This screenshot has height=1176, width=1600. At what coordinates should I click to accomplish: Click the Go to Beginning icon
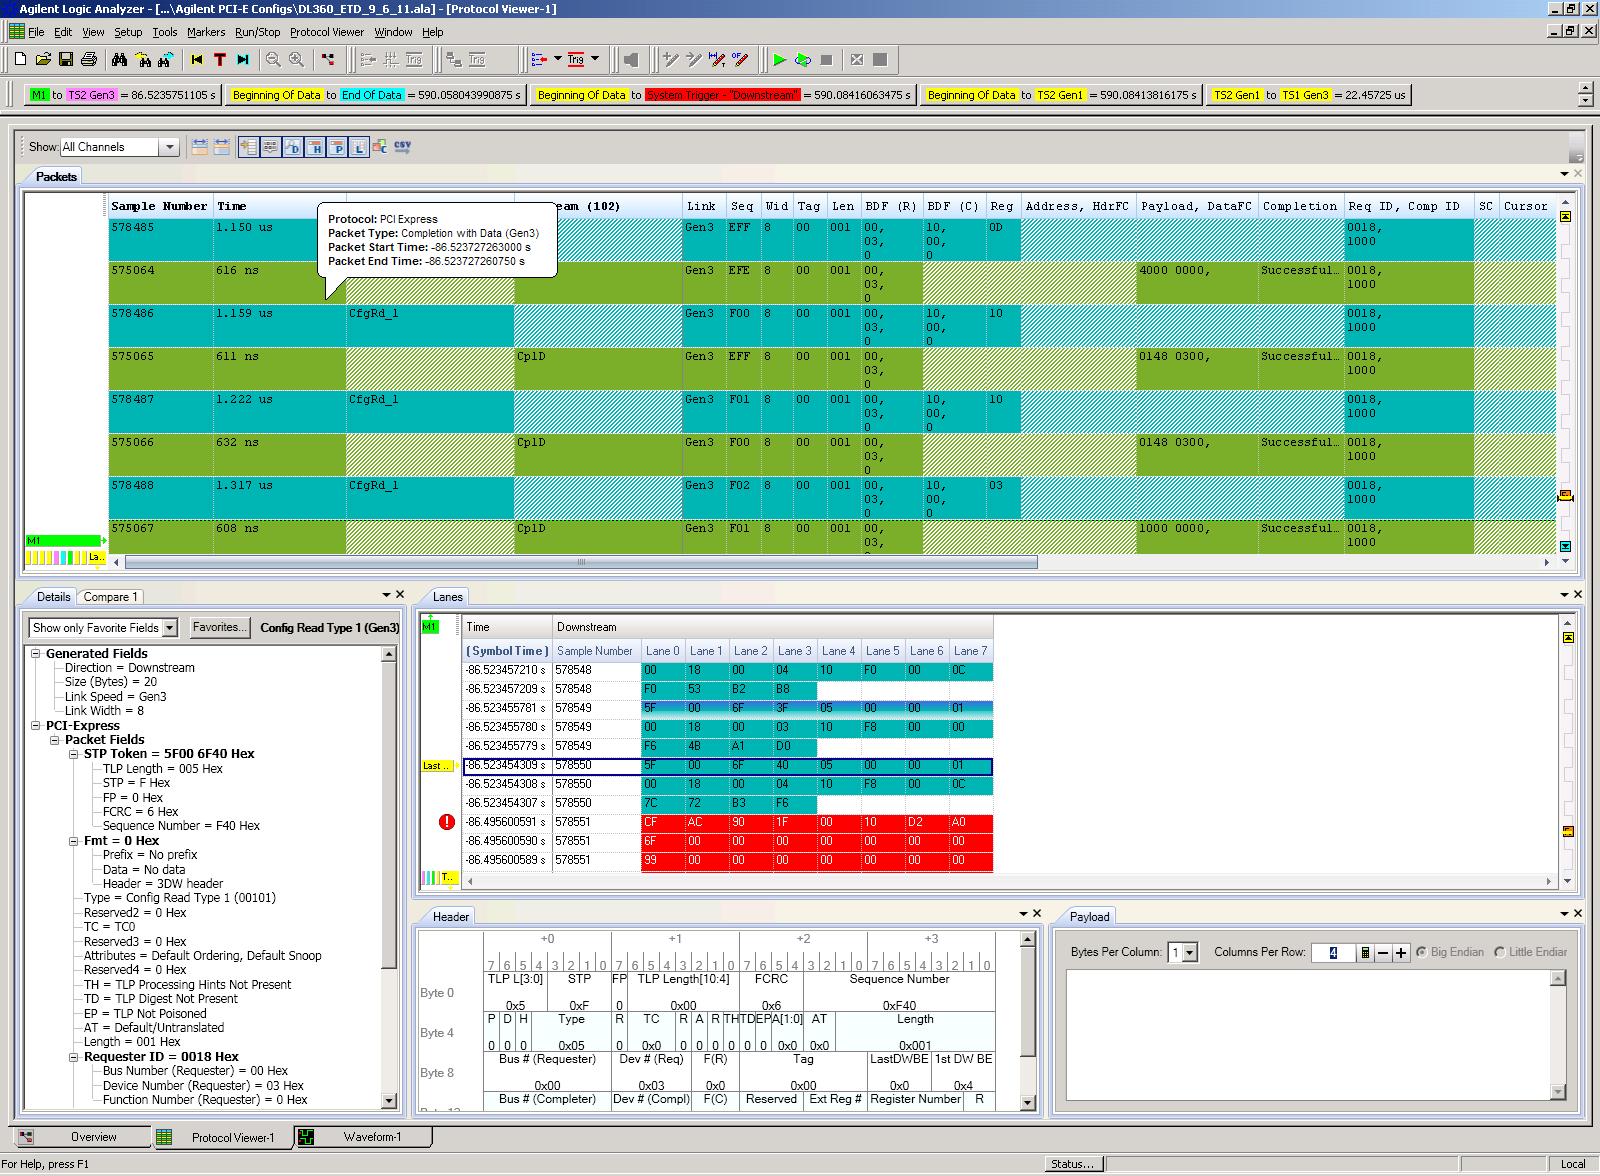197,60
